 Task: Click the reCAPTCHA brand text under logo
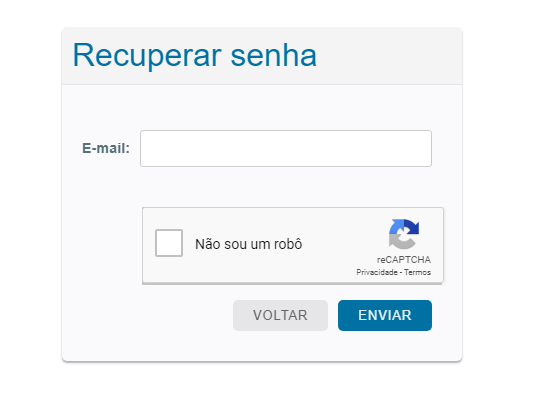coord(404,260)
